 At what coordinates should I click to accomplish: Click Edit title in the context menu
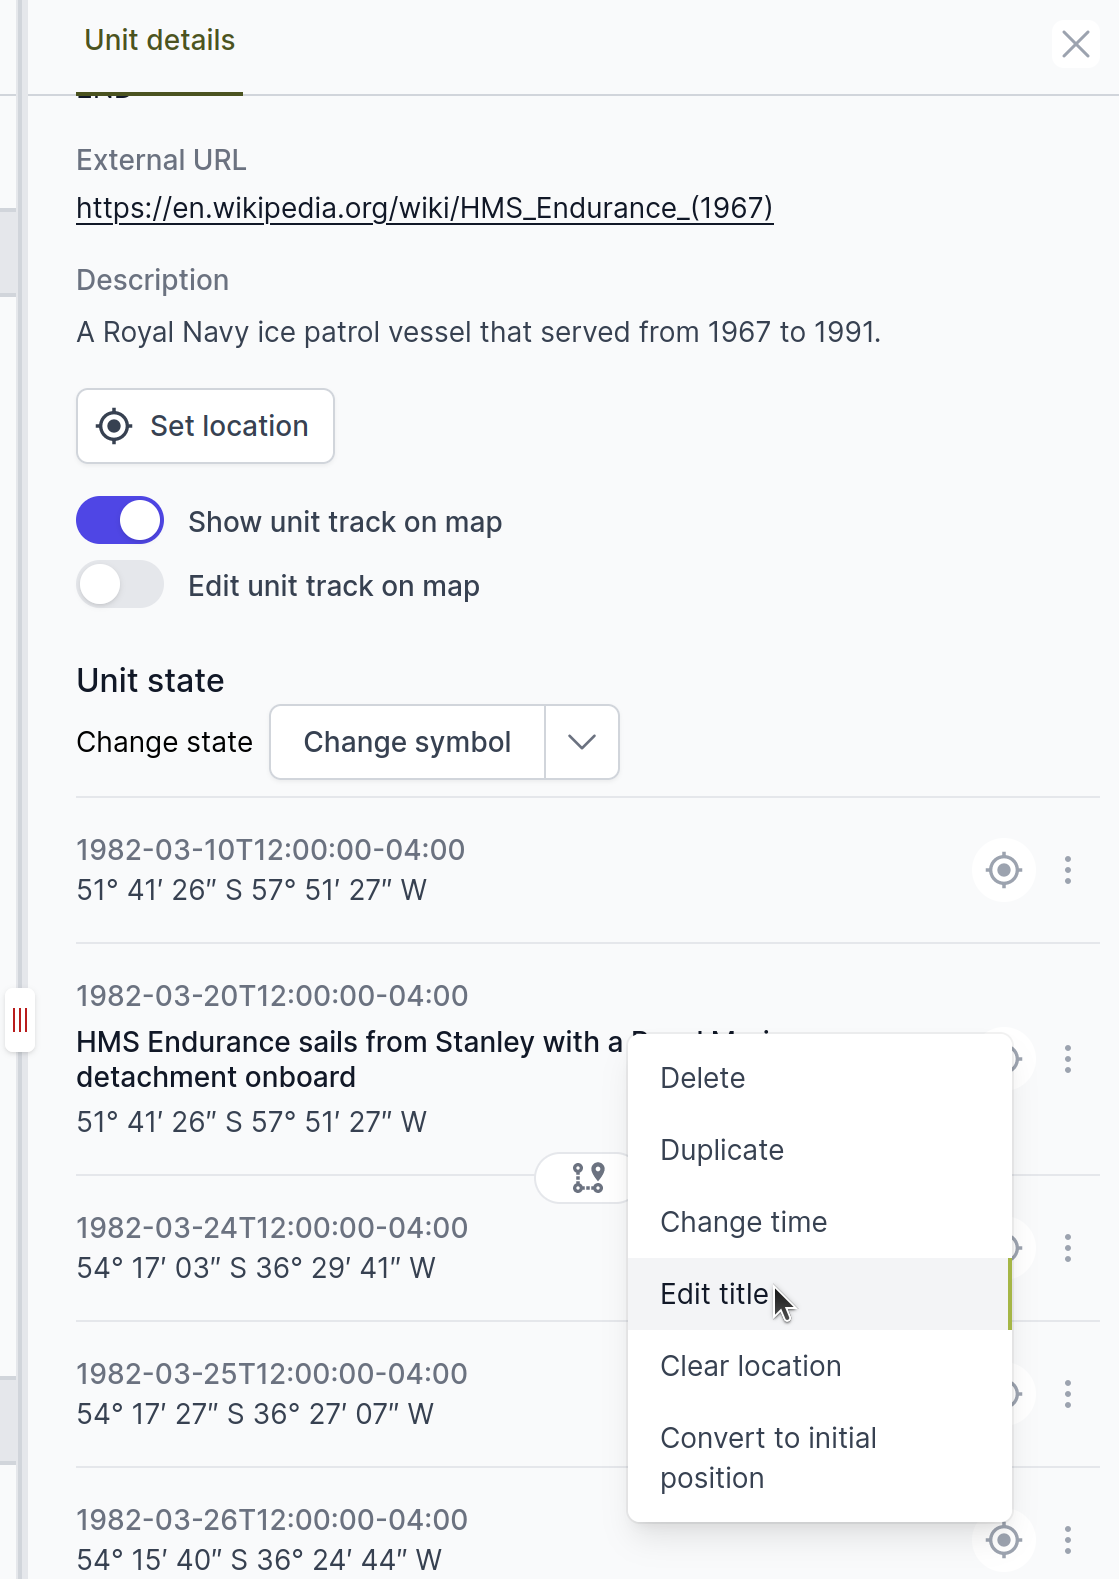click(713, 1294)
